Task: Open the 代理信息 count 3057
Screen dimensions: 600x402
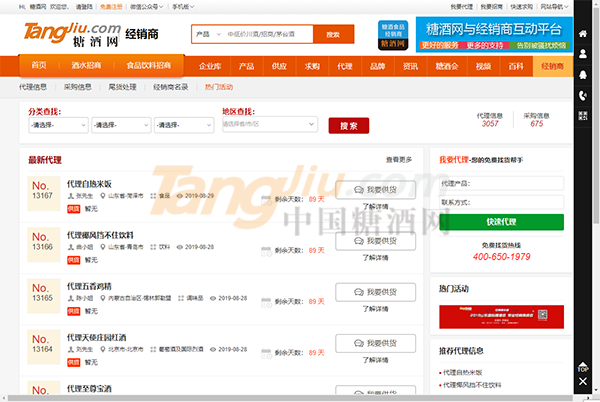Action: pos(490,124)
